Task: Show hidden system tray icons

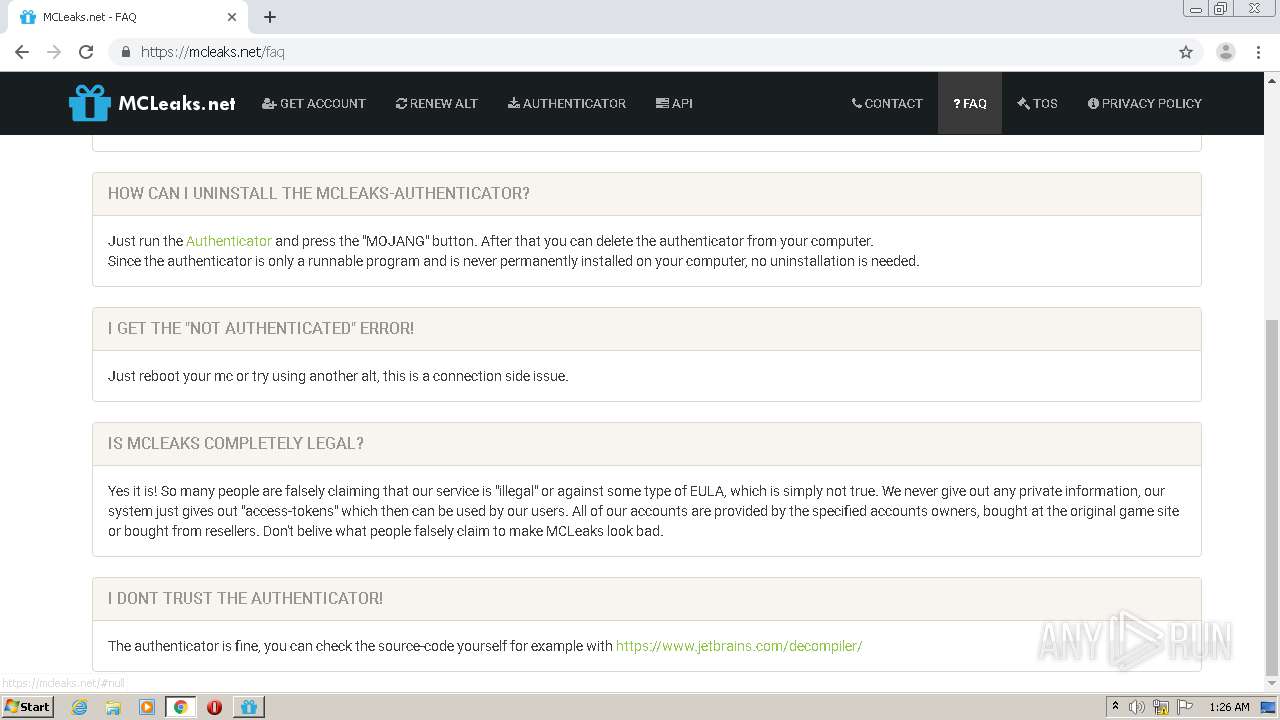Action: coord(1115,706)
